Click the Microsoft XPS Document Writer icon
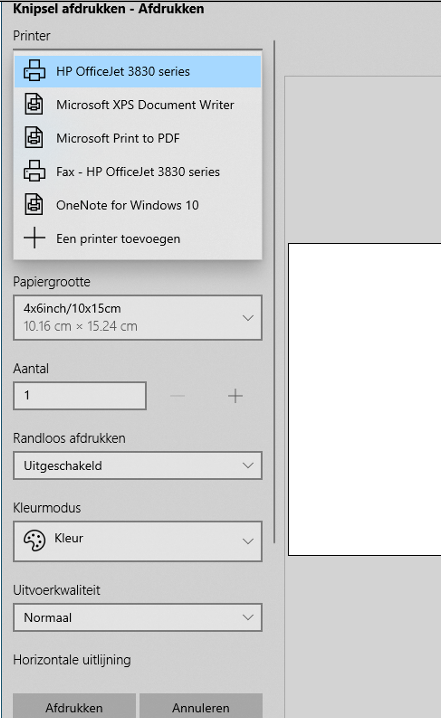 (34, 104)
